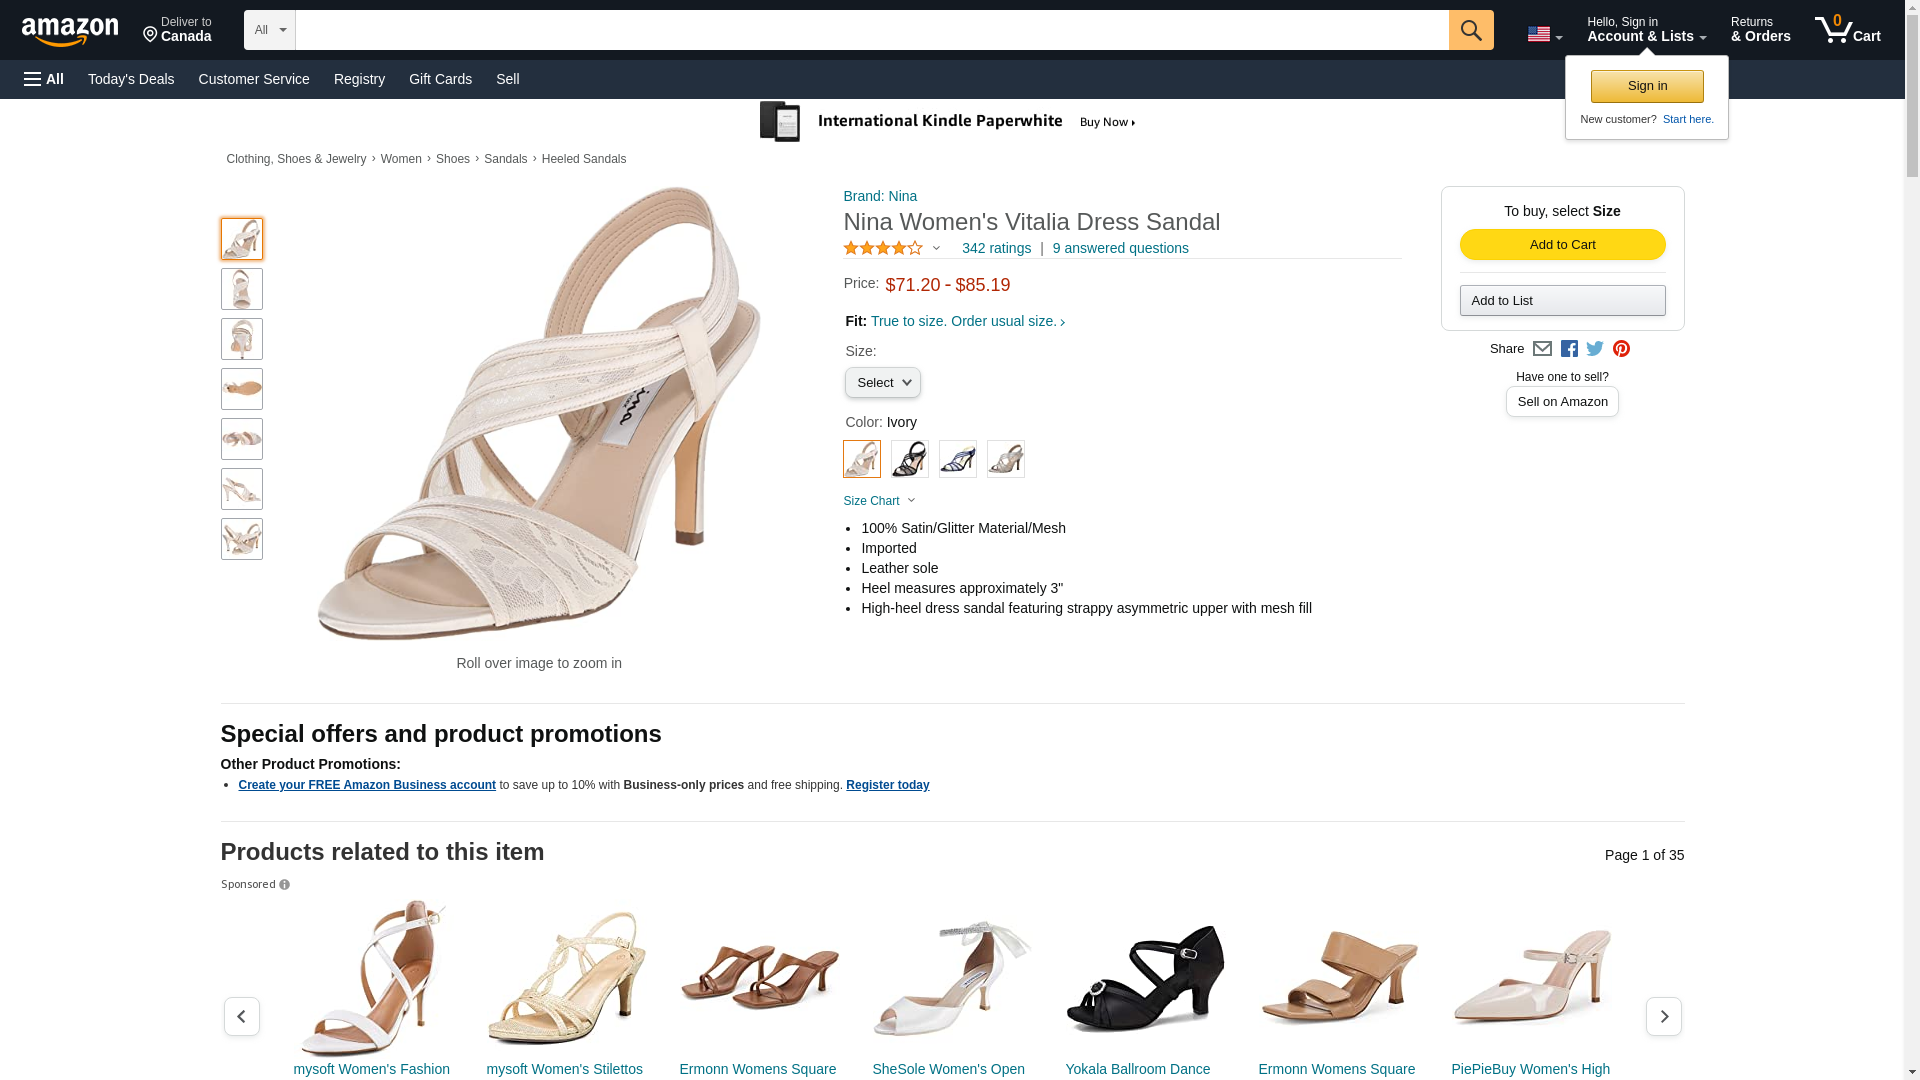This screenshot has height=1080, width=1920.
Task: Open the search category All dropdown
Action: coord(269,30)
